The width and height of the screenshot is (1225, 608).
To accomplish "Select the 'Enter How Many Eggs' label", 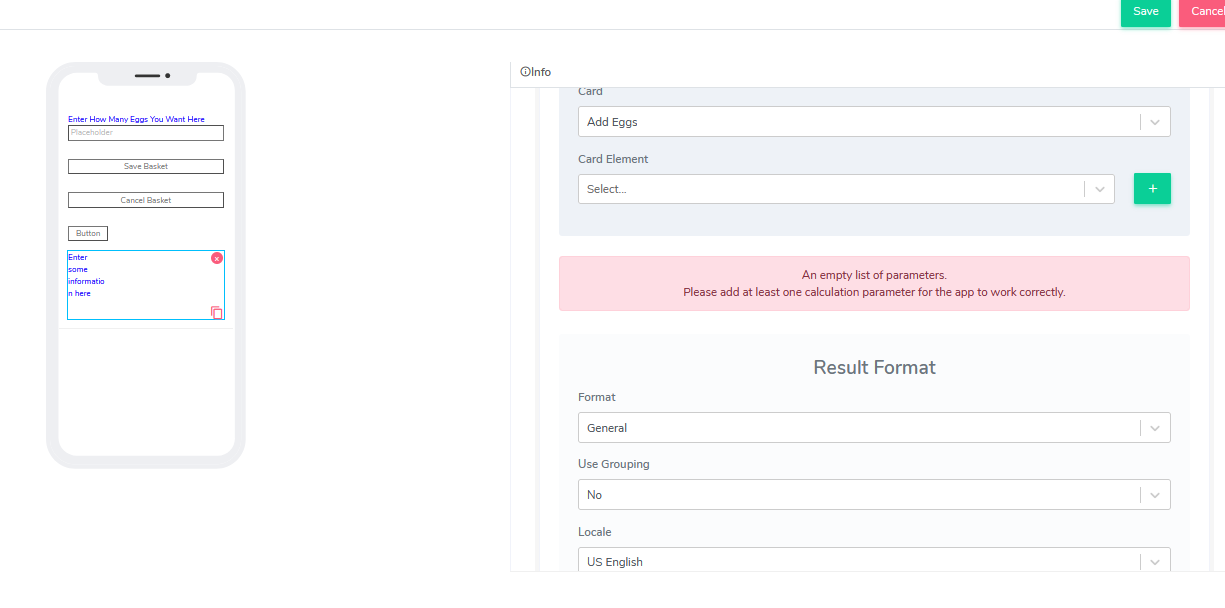I will pyautogui.click(x=136, y=119).
